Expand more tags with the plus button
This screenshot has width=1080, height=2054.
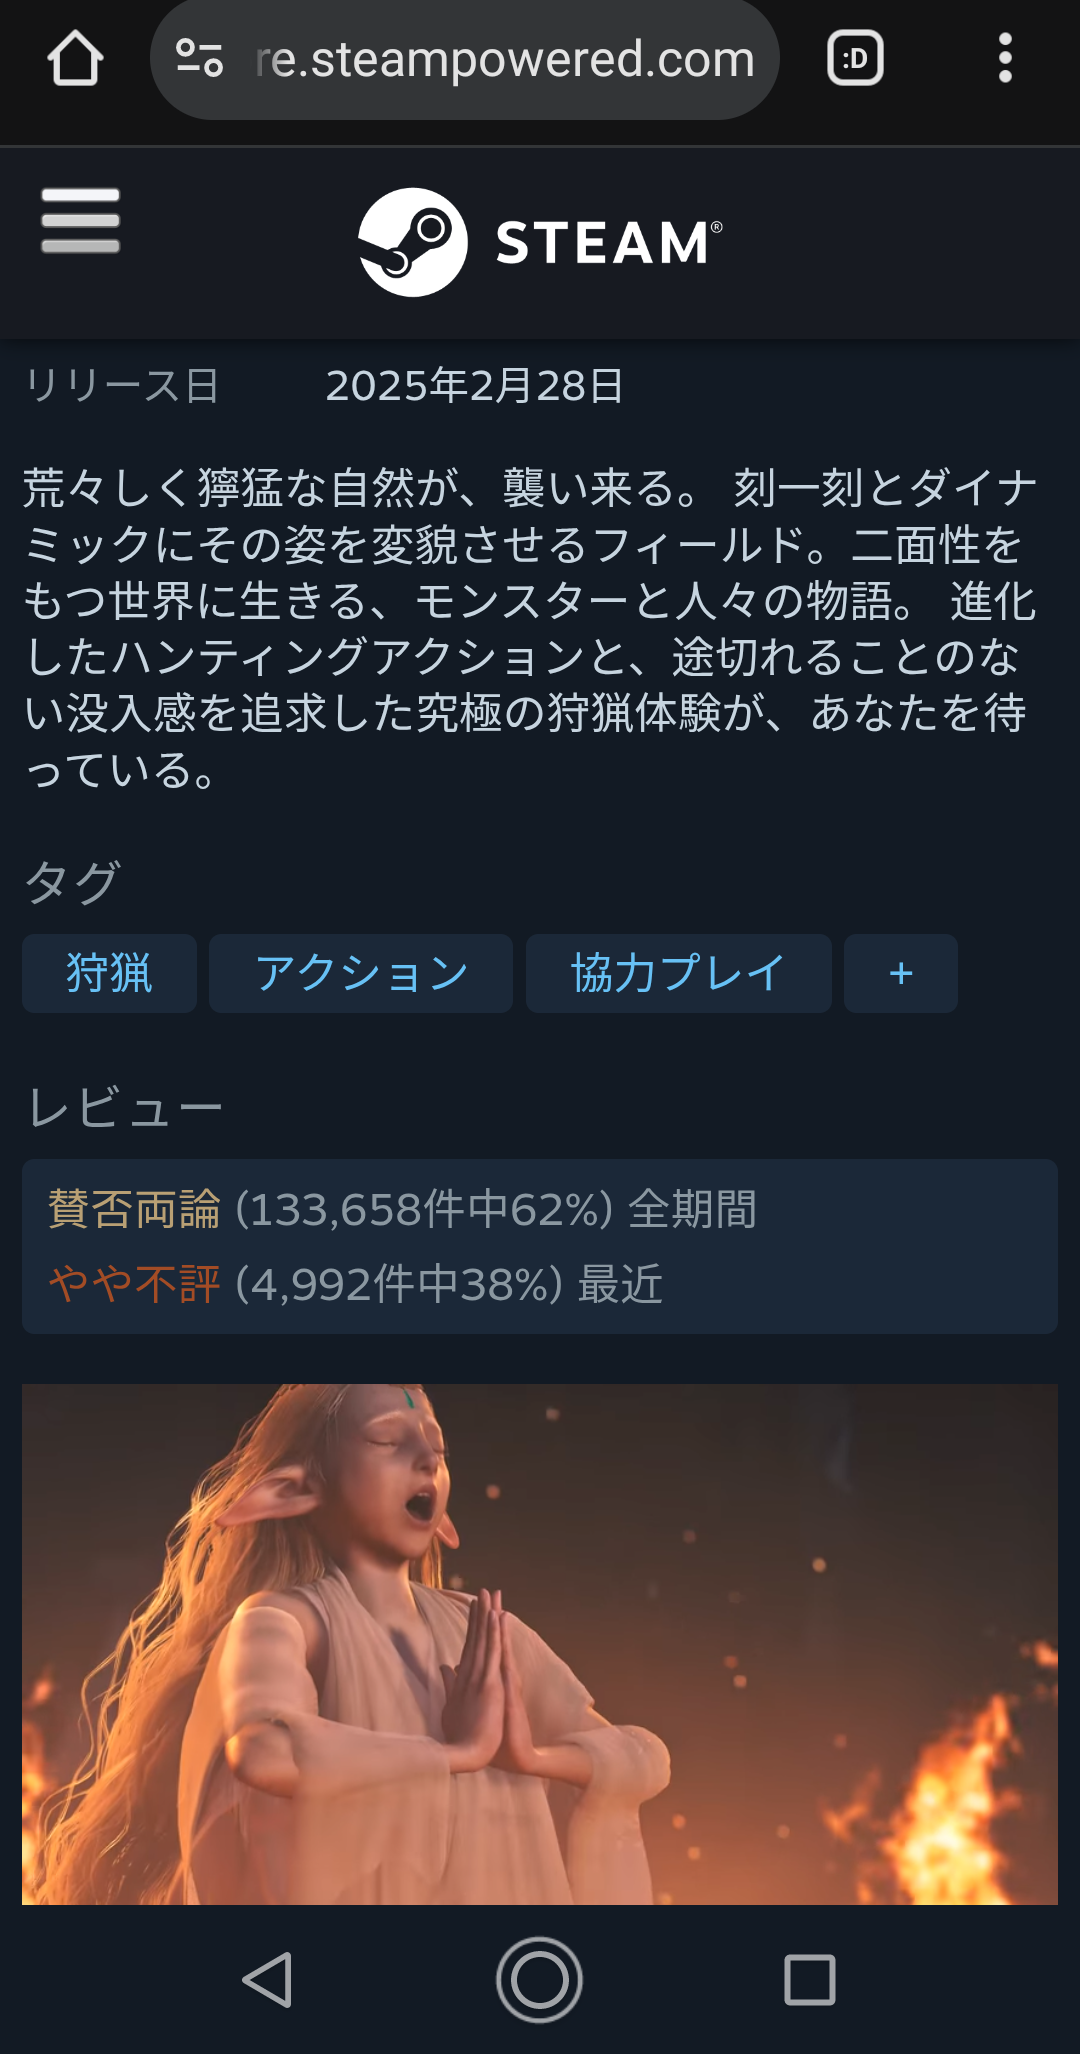tap(901, 973)
